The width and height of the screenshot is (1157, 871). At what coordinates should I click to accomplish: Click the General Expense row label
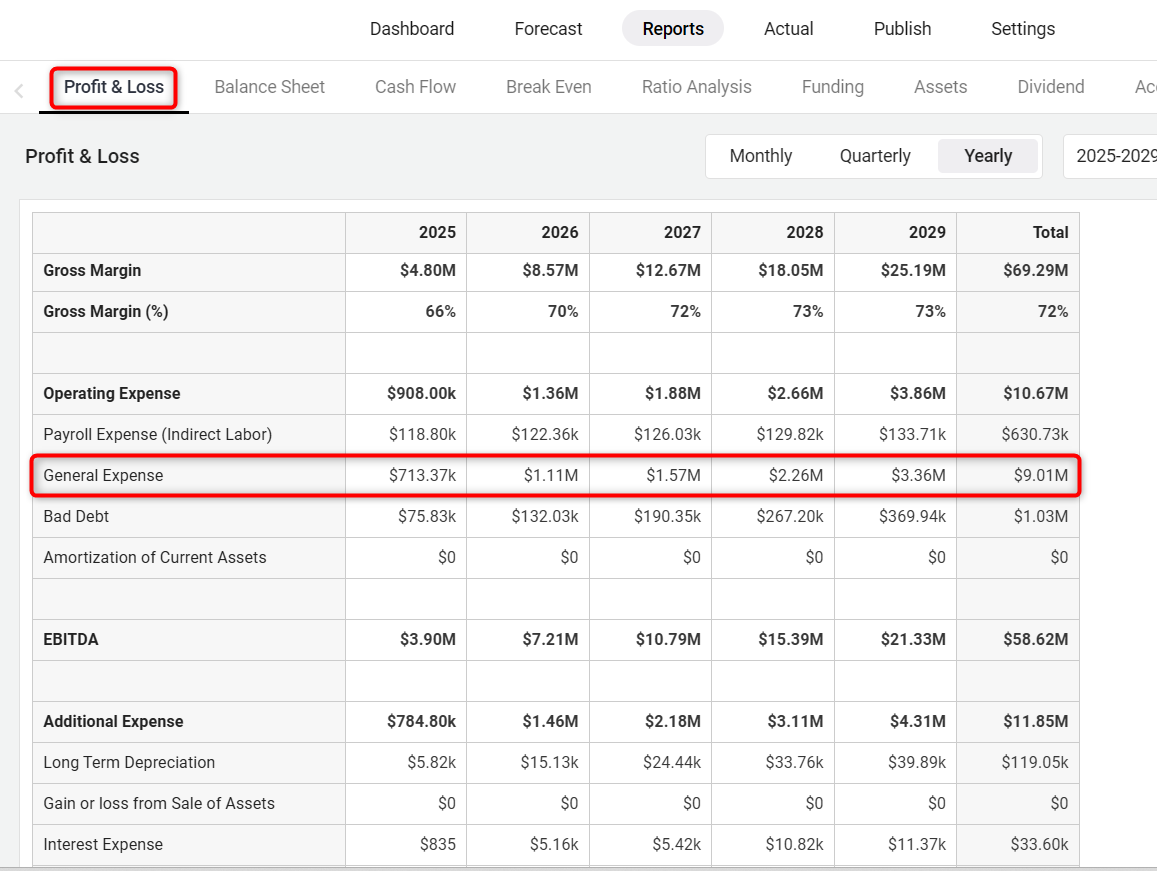103,476
